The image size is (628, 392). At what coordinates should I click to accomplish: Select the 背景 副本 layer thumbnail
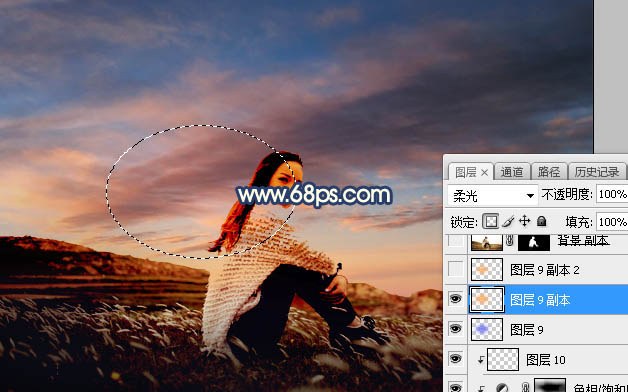(x=486, y=242)
